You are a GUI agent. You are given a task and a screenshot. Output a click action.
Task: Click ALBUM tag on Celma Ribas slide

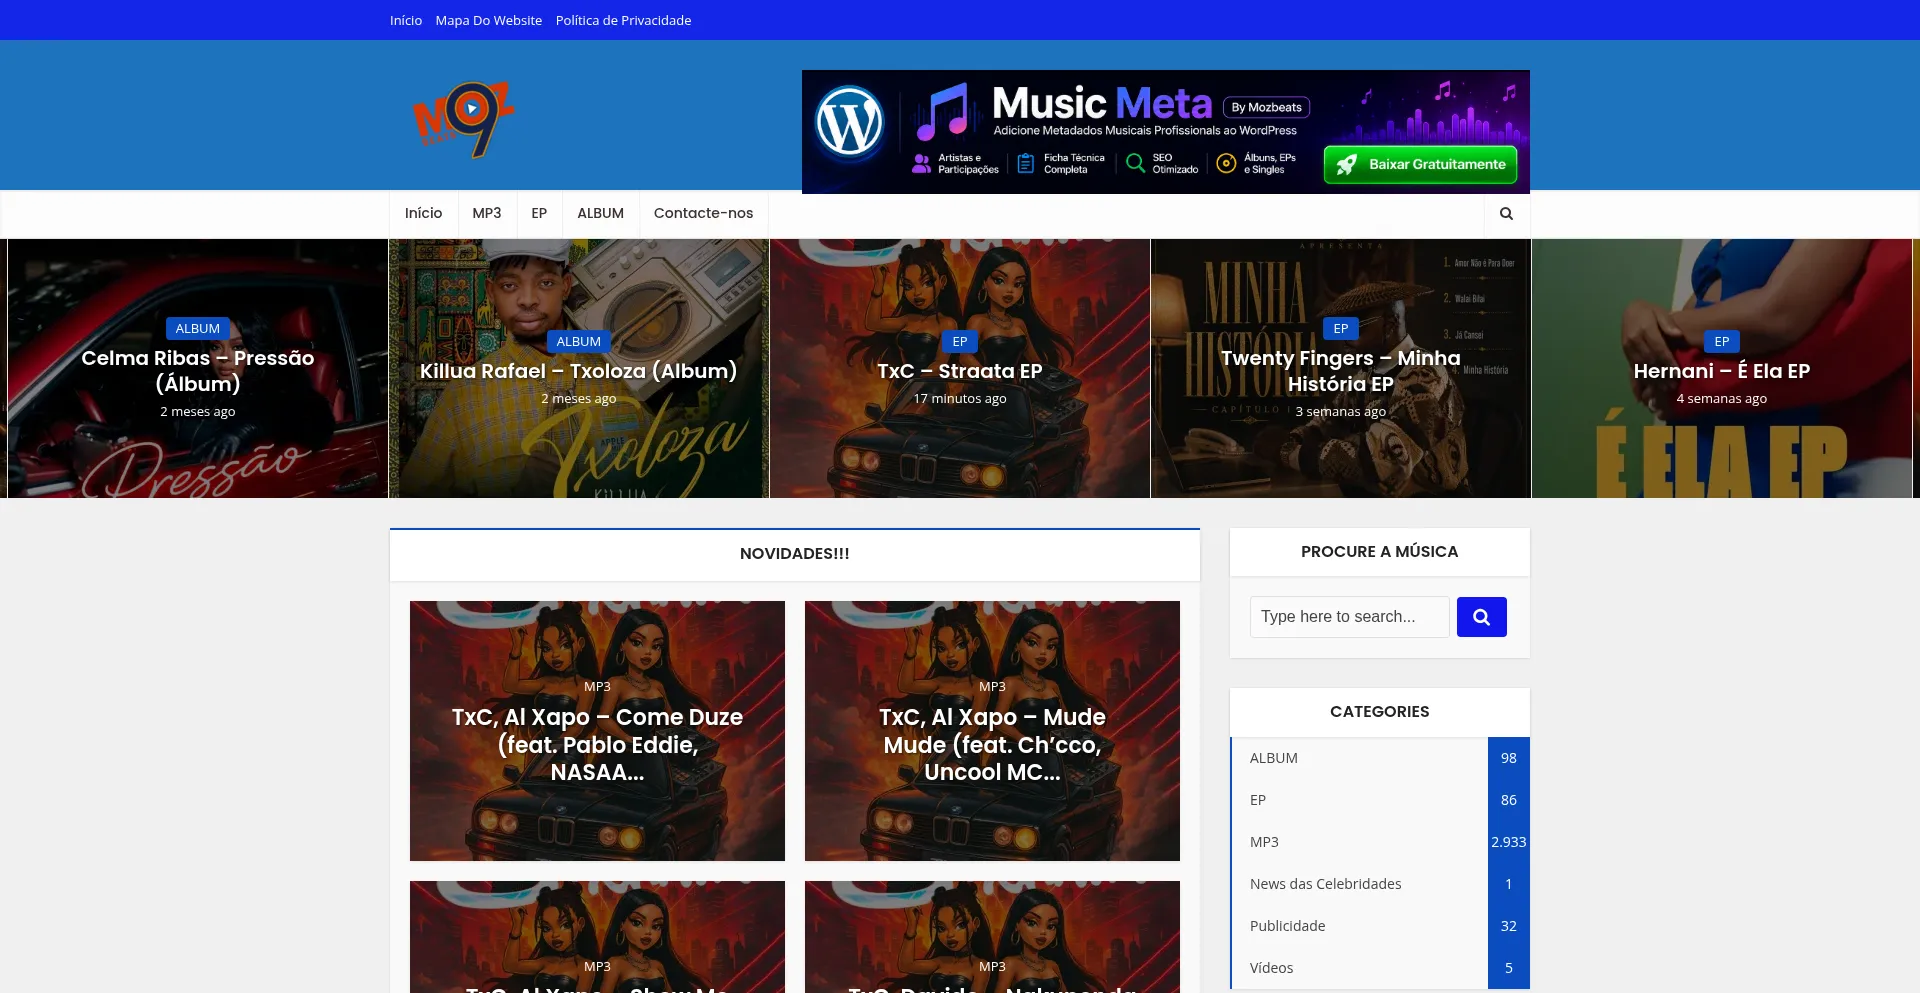198,329
